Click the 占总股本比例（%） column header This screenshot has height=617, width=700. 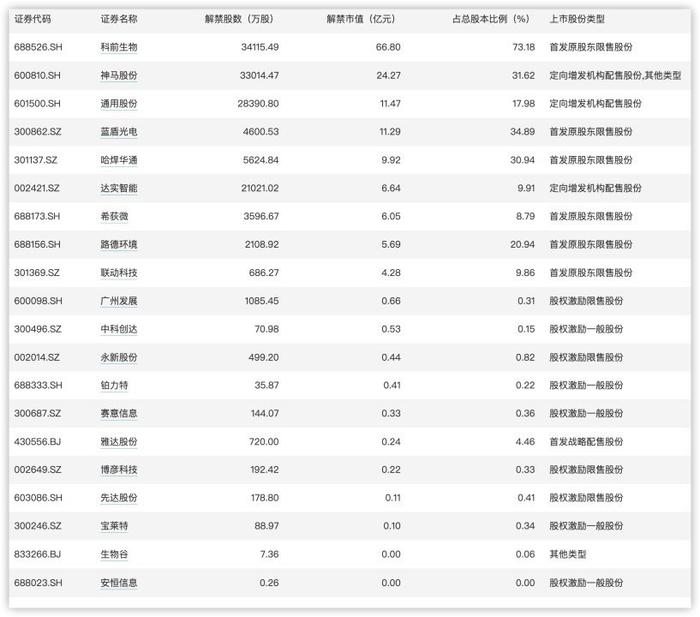491,19
